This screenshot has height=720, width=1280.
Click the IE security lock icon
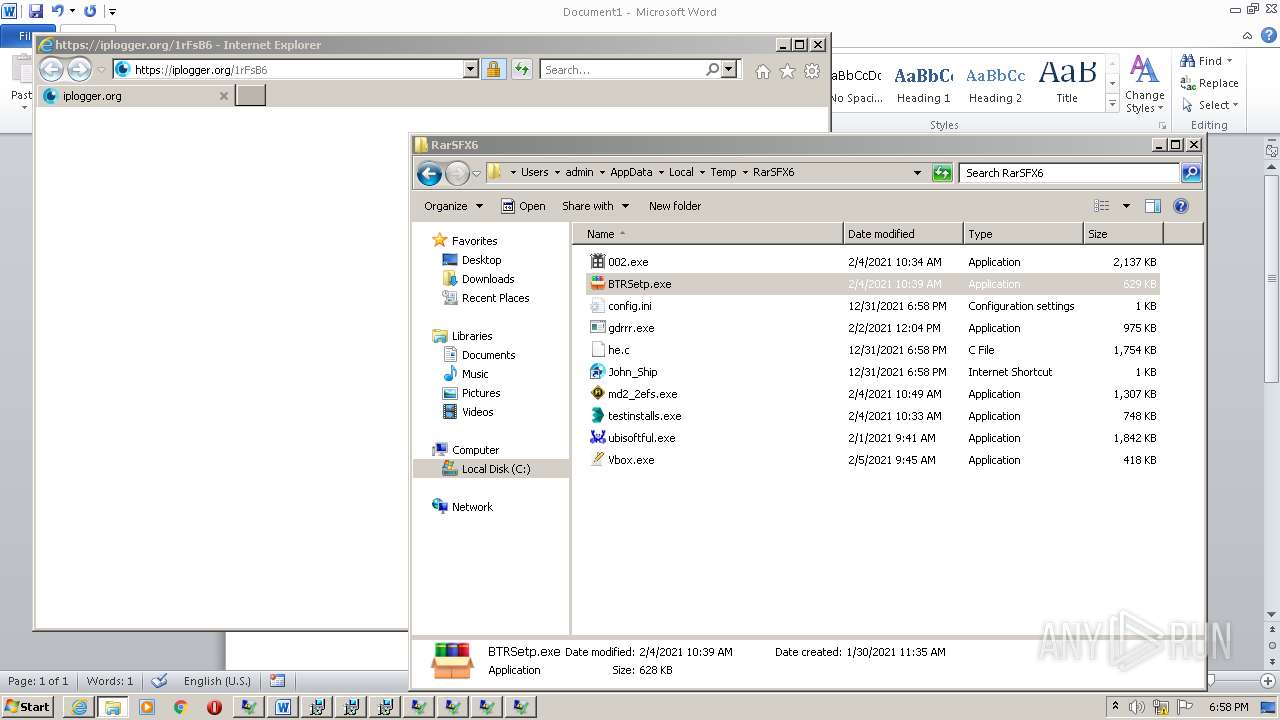tap(493, 69)
